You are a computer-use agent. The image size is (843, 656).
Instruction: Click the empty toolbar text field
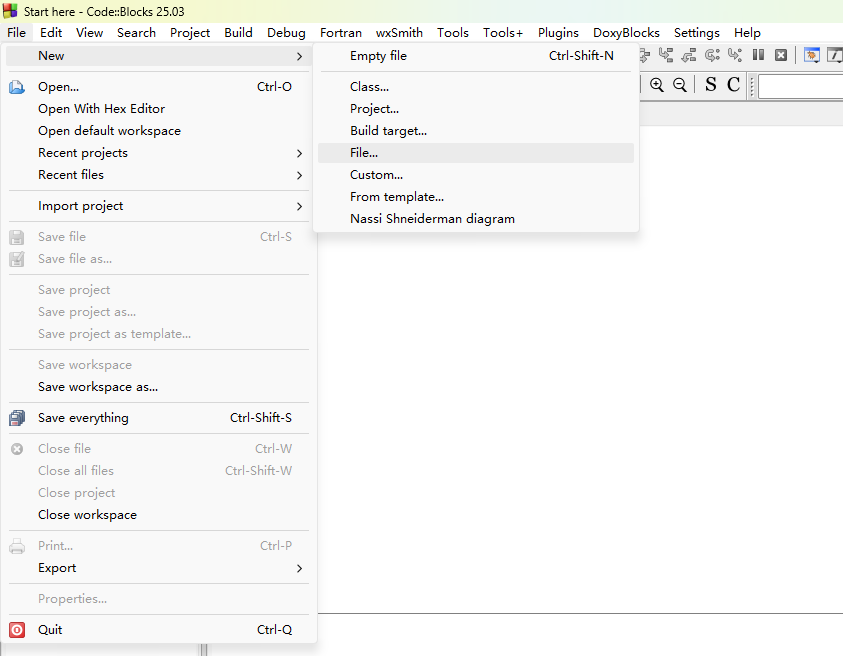(x=800, y=87)
